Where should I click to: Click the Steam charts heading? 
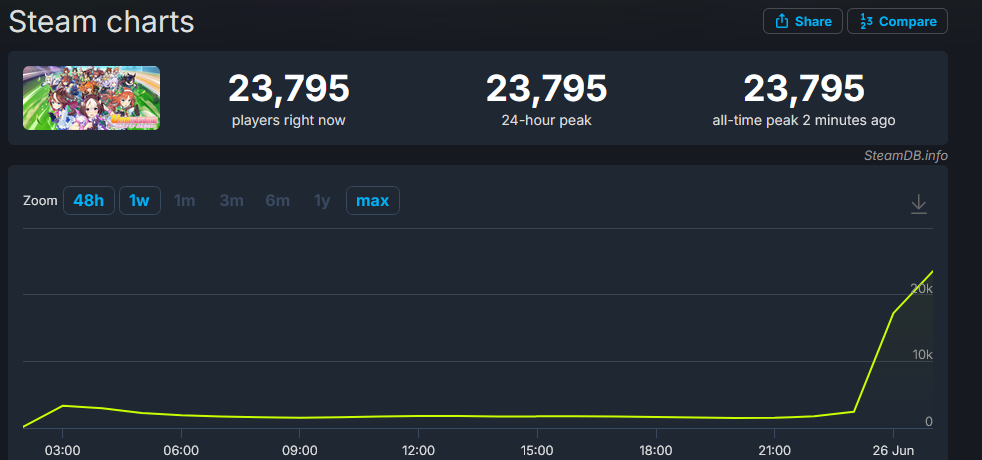point(101,22)
